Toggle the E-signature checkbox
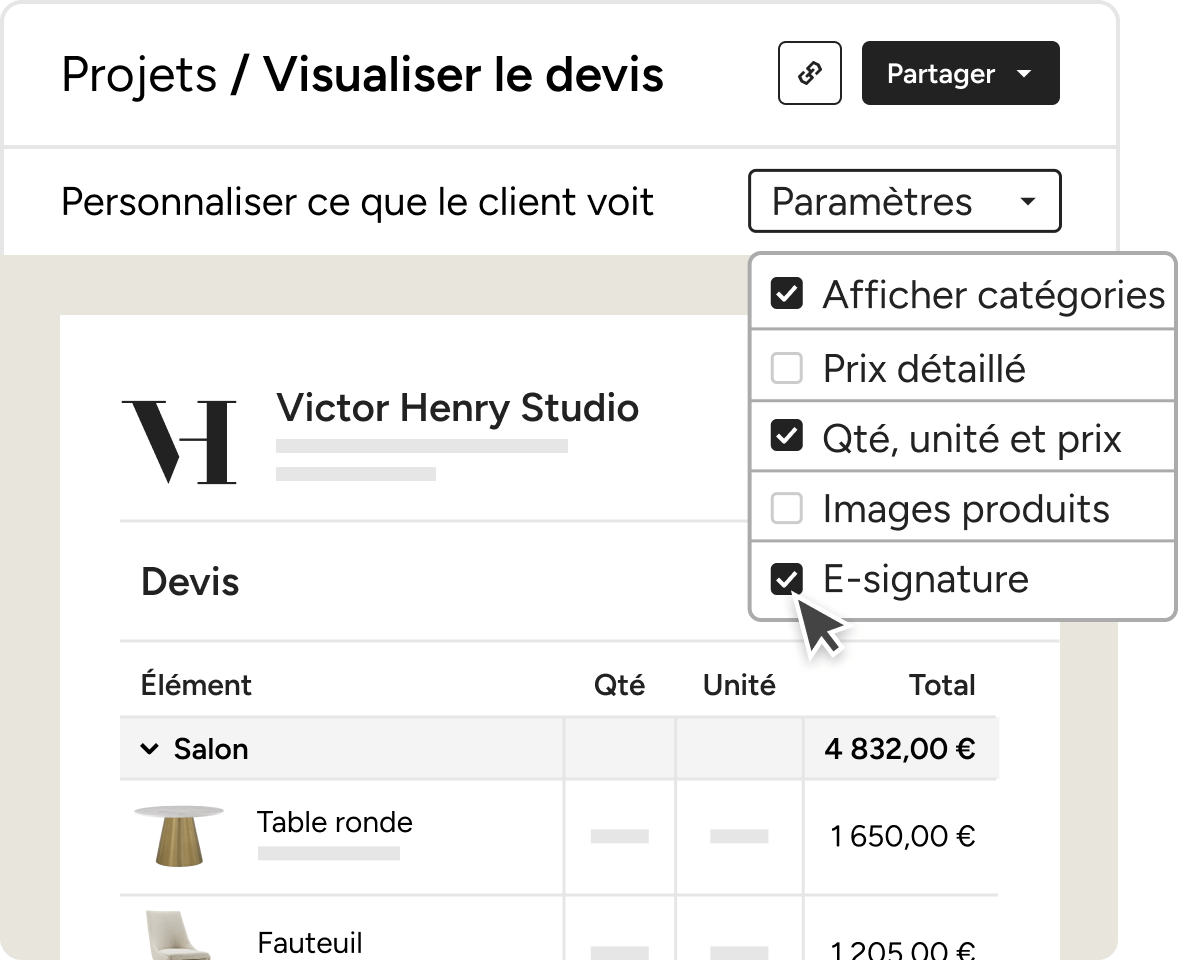1180x960 pixels. (x=787, y=579)
